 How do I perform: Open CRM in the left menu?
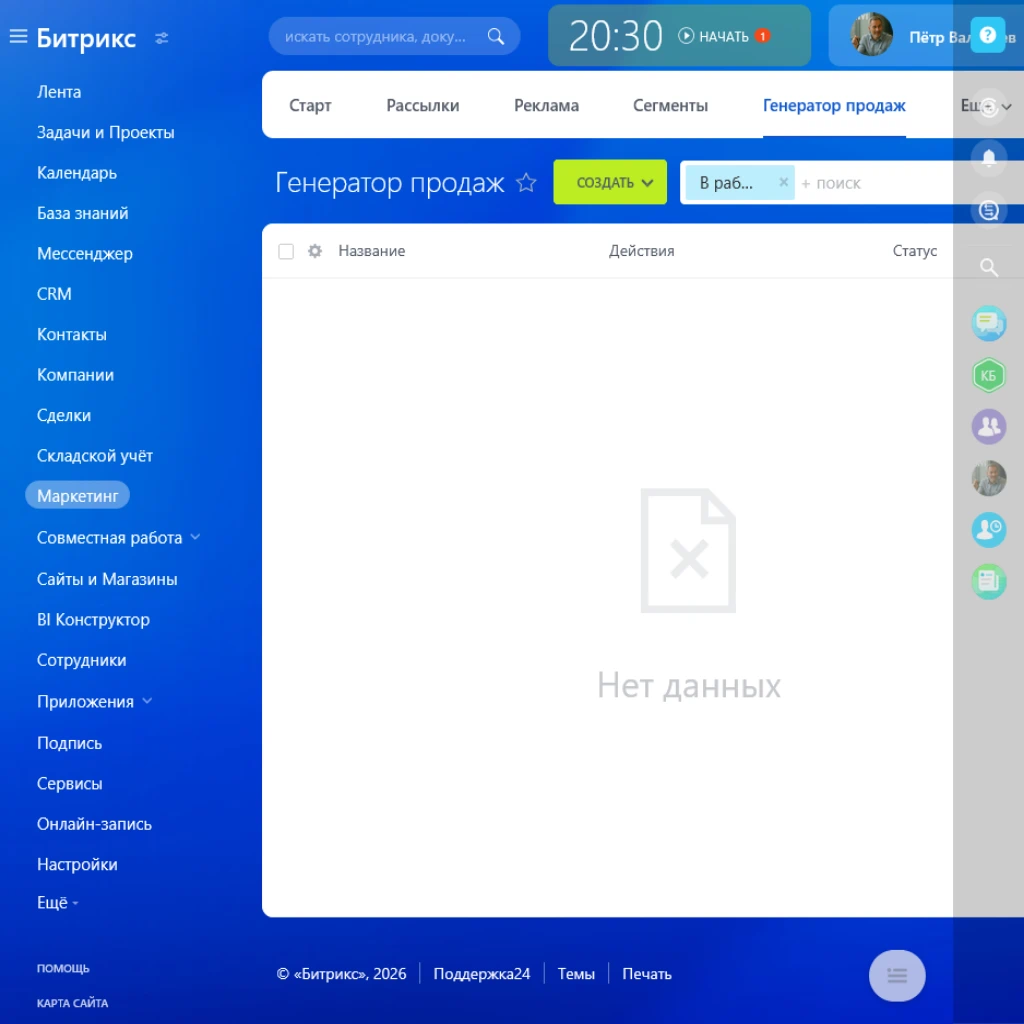point(54,294)
